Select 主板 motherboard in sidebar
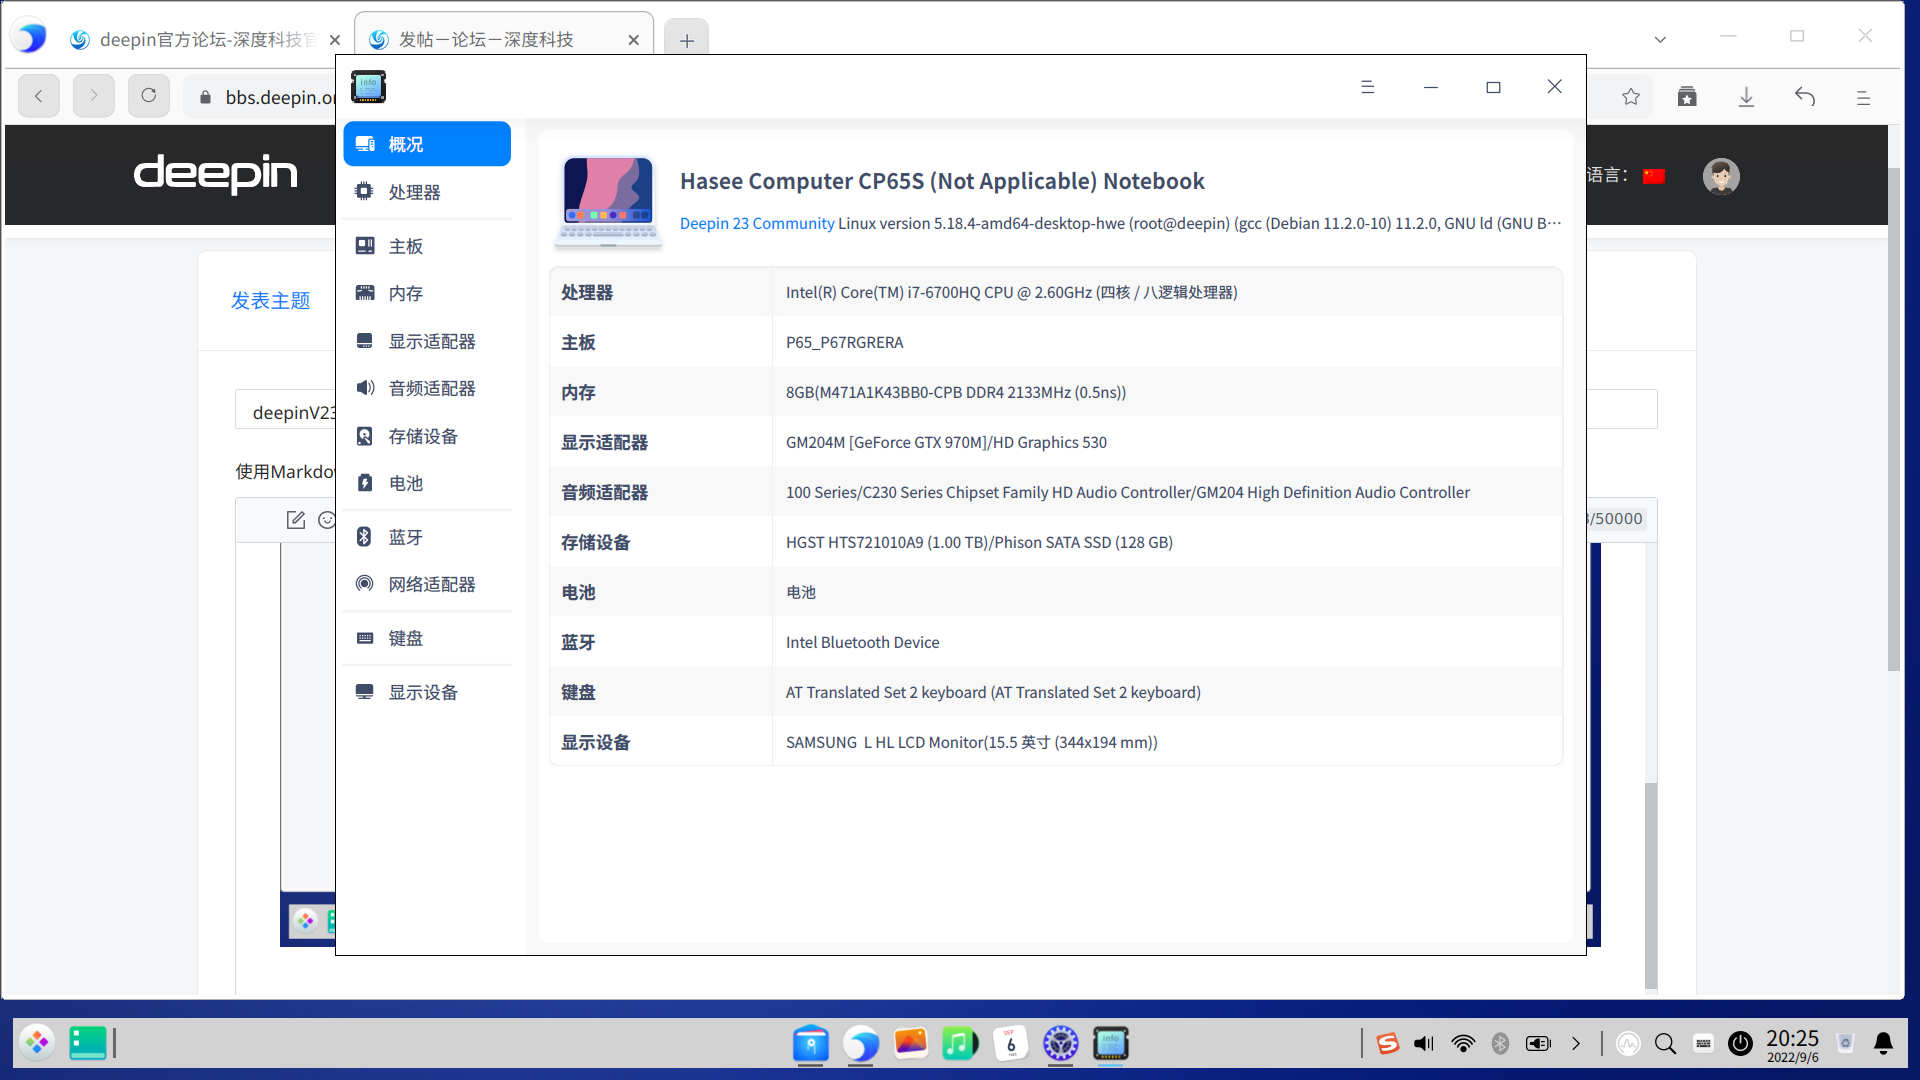This screenshot has width=1920, height=1080. (405, 246)
